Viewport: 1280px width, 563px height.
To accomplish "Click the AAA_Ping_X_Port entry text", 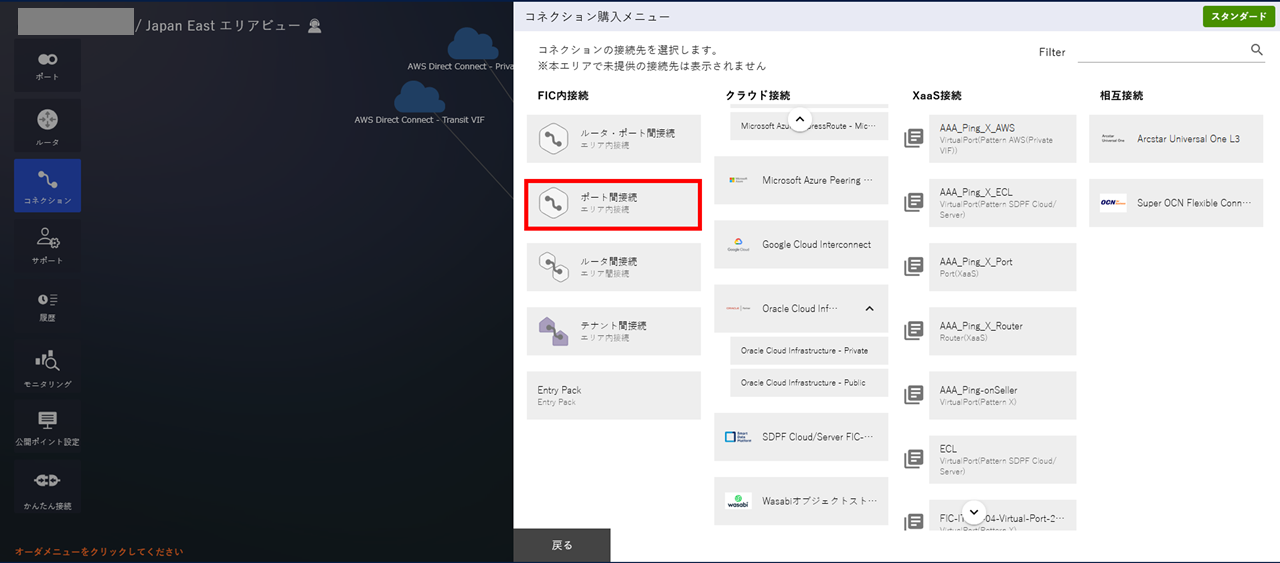I will (976, 262).
